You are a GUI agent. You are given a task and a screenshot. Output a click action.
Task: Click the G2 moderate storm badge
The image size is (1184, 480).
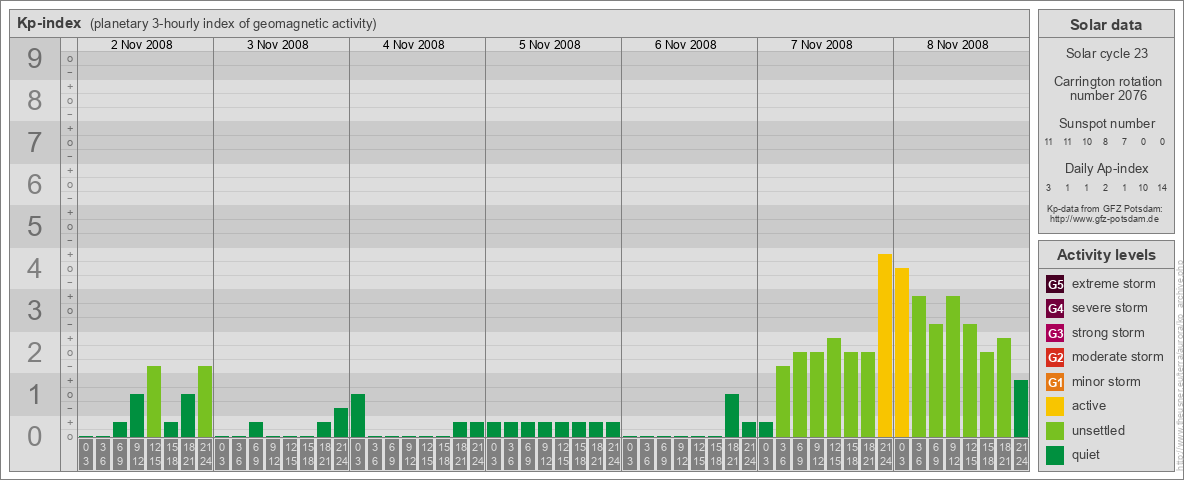1055,357
